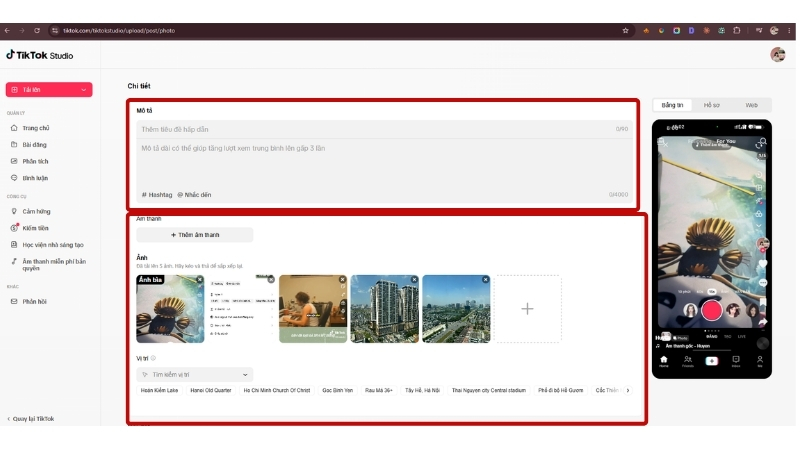The height and width of the screenshot is (450, 800).
Task: Remove the Ảnh bìa cover image
Action: (200, 280)
